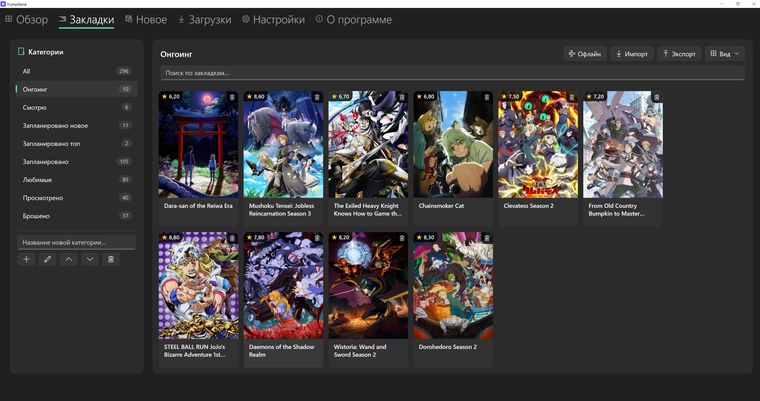Viewport: 760px width, 401px height.
Task: Click the Импорт button
Action: tap(632, 54)
